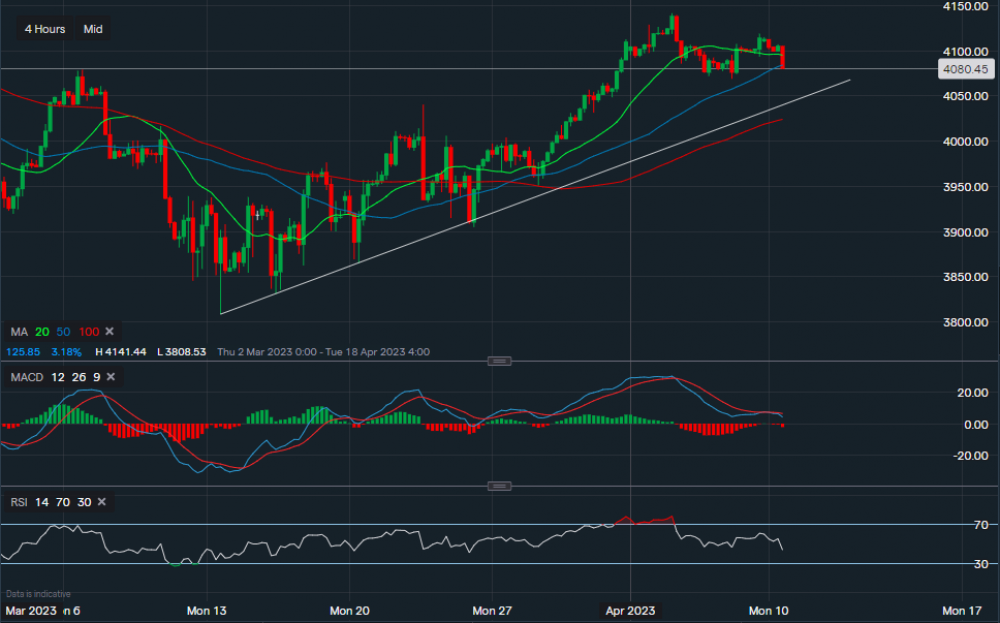Viewport: 1000px width, 623px height.
Task: Remove the MACD indicator using its X icon
Action: click(110, 378)
